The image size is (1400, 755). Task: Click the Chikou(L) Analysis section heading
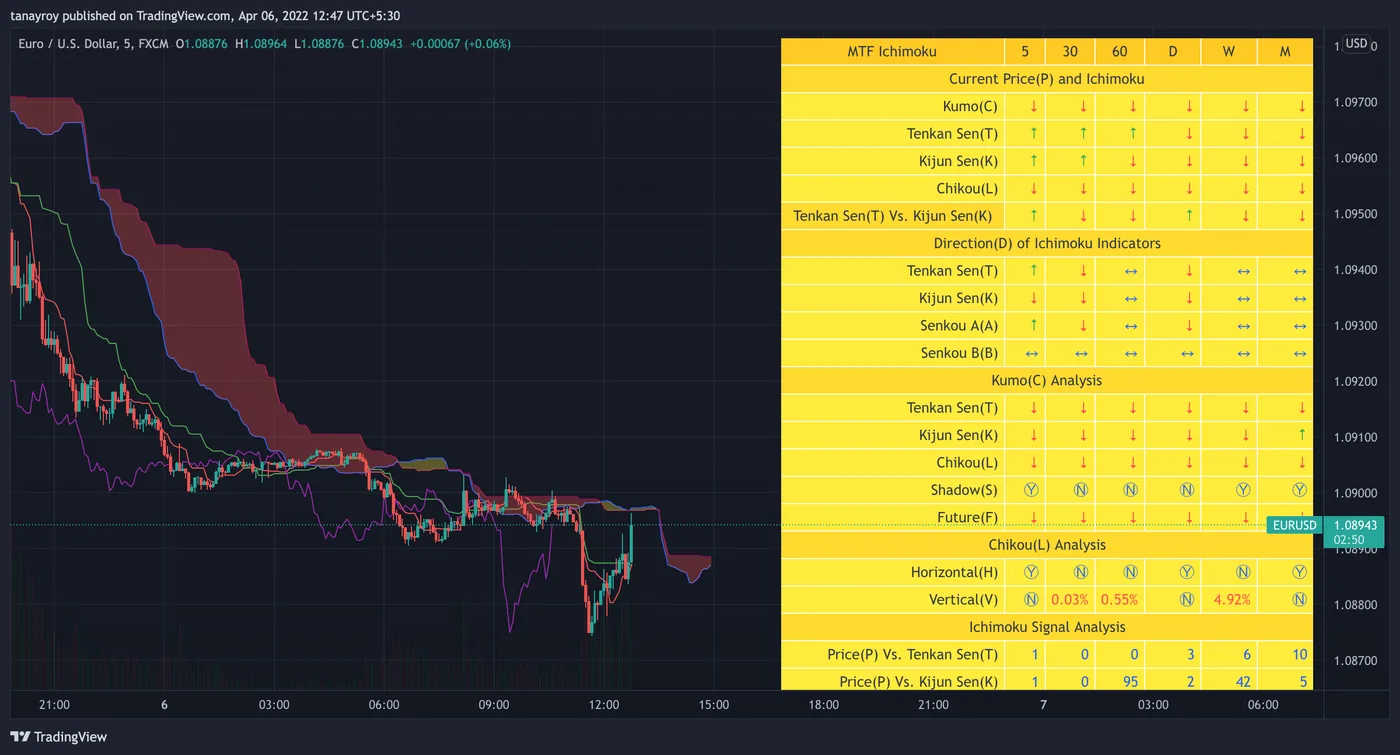click(x=1047, y=544)
